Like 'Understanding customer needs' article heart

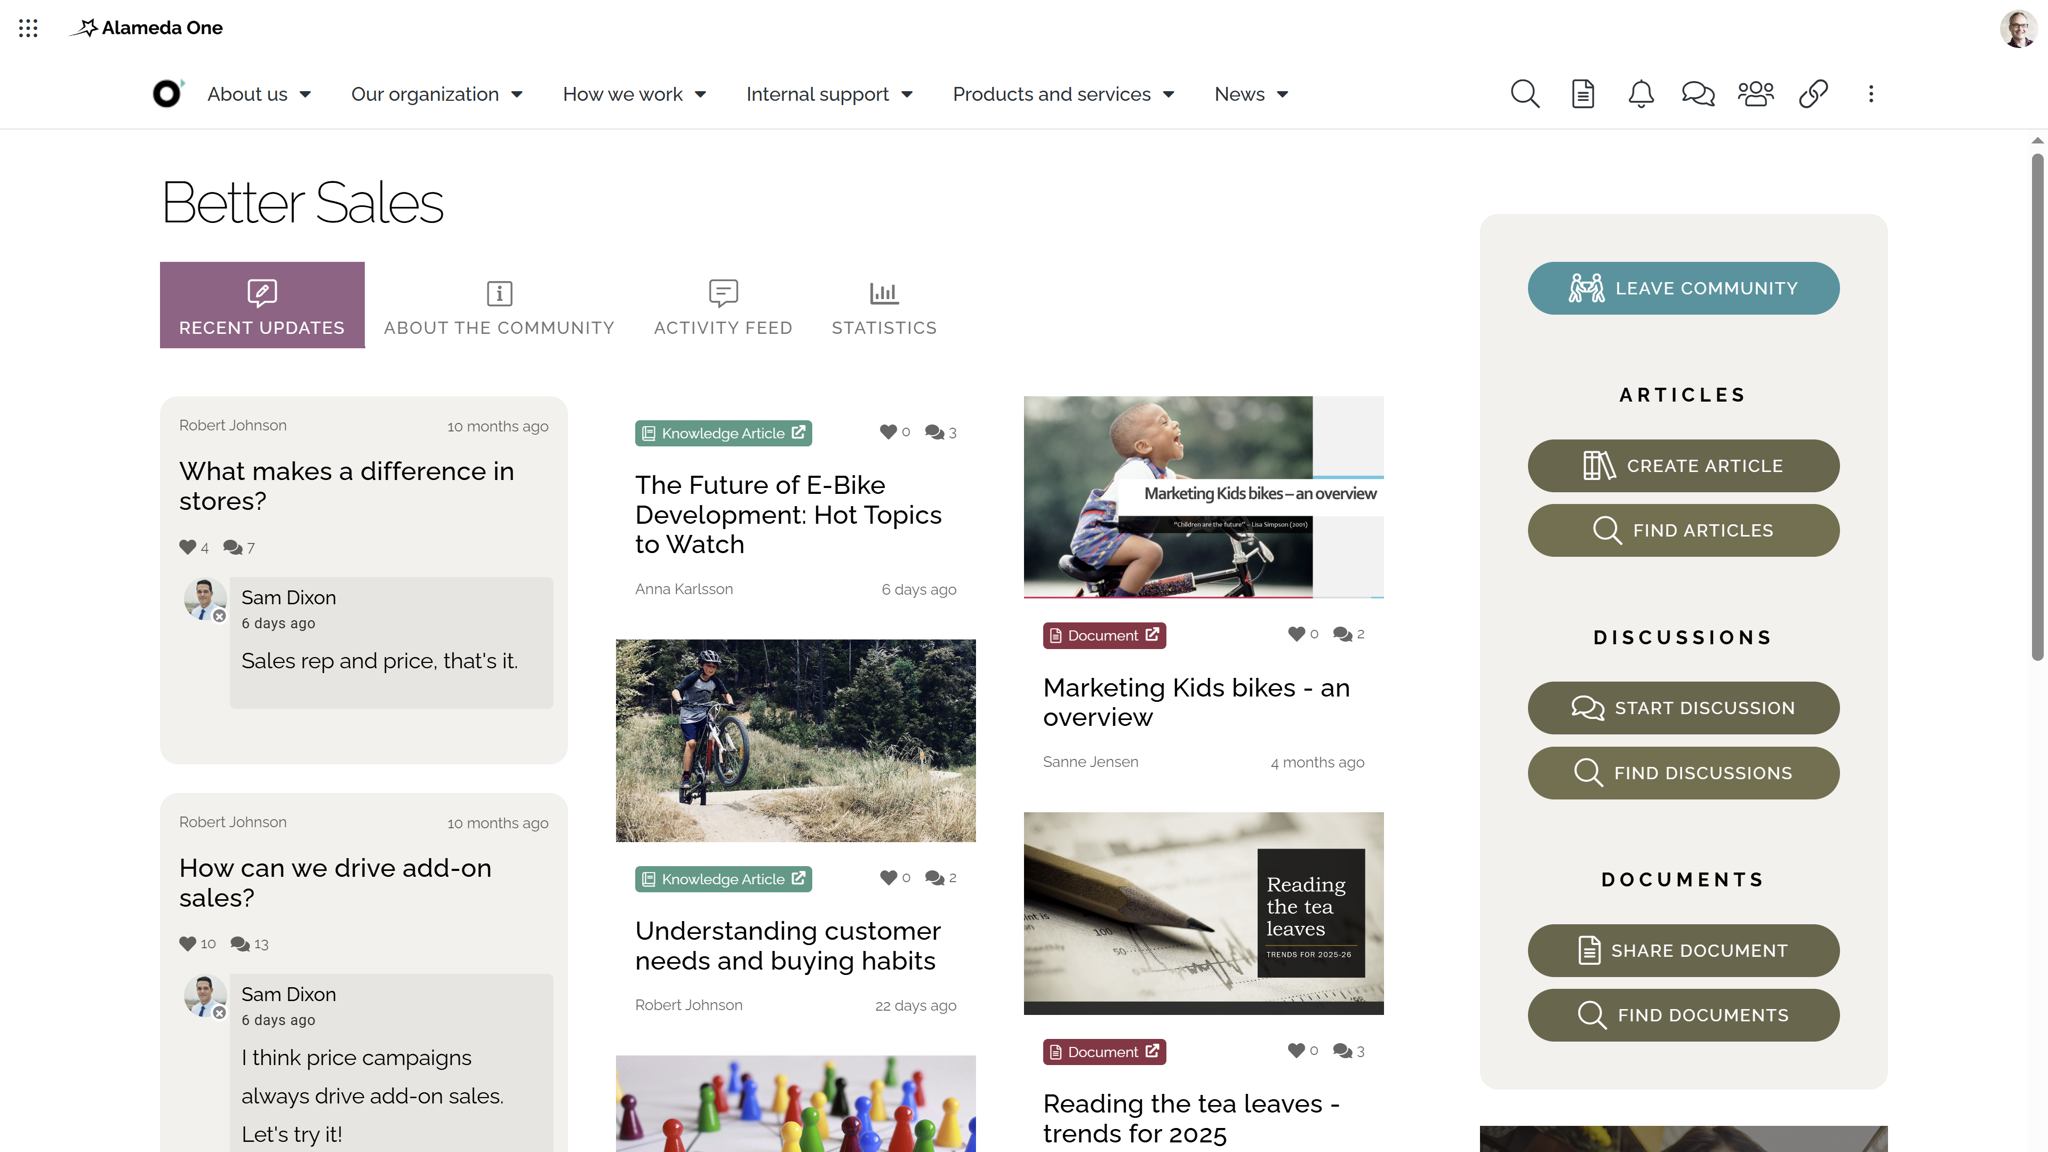888,877
